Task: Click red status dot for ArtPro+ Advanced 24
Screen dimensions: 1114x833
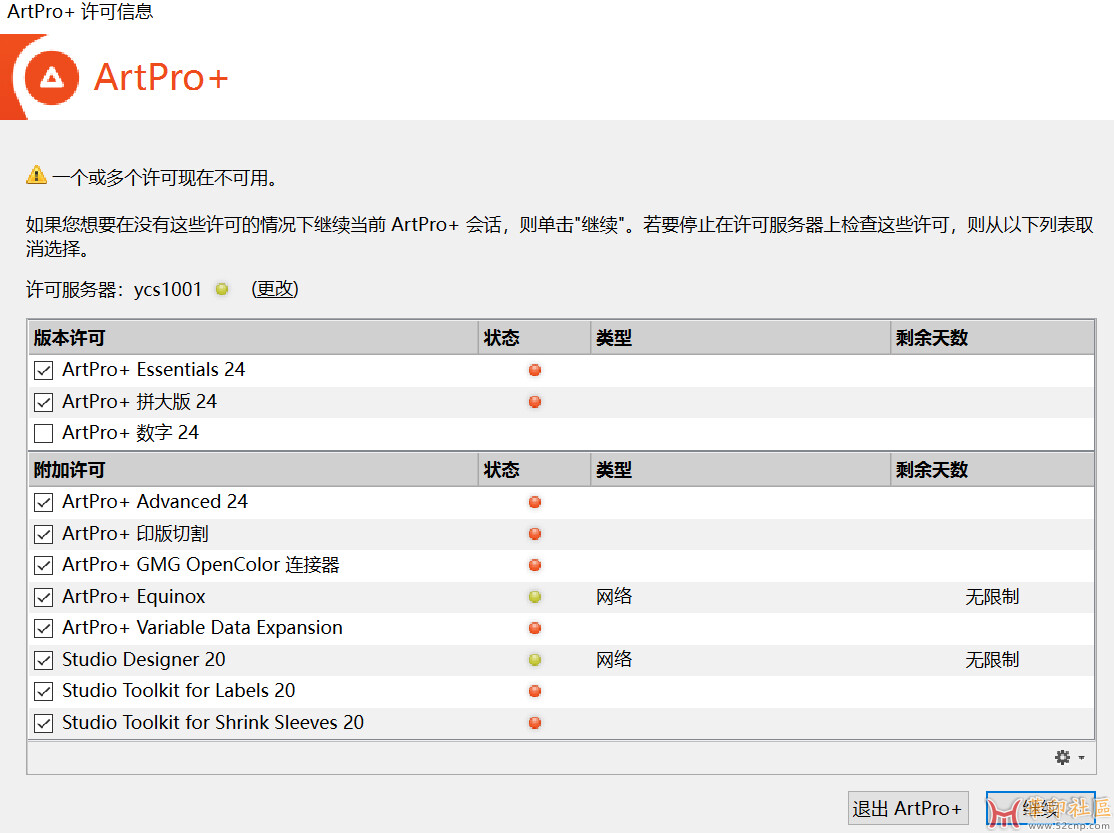Action: click(535, 502)
